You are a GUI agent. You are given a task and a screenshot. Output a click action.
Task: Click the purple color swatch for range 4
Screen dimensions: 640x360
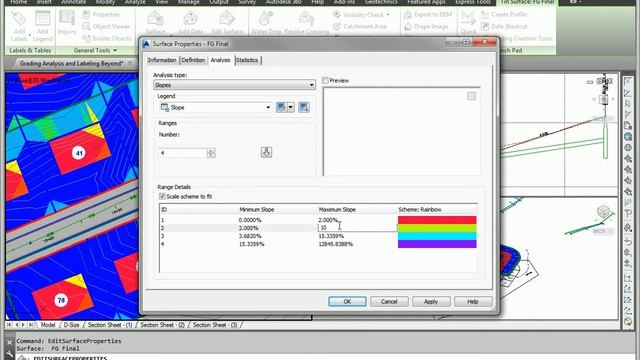tap(437, 244)
